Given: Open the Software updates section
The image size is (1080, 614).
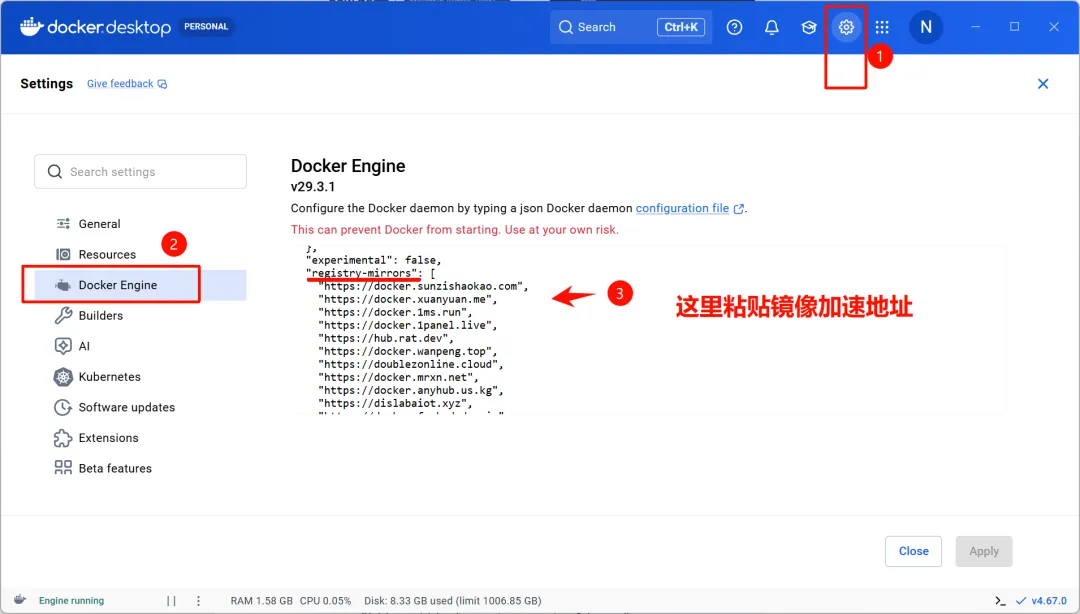Looking at the screenshot, I should pyautogui.click(x=141, y=407).
